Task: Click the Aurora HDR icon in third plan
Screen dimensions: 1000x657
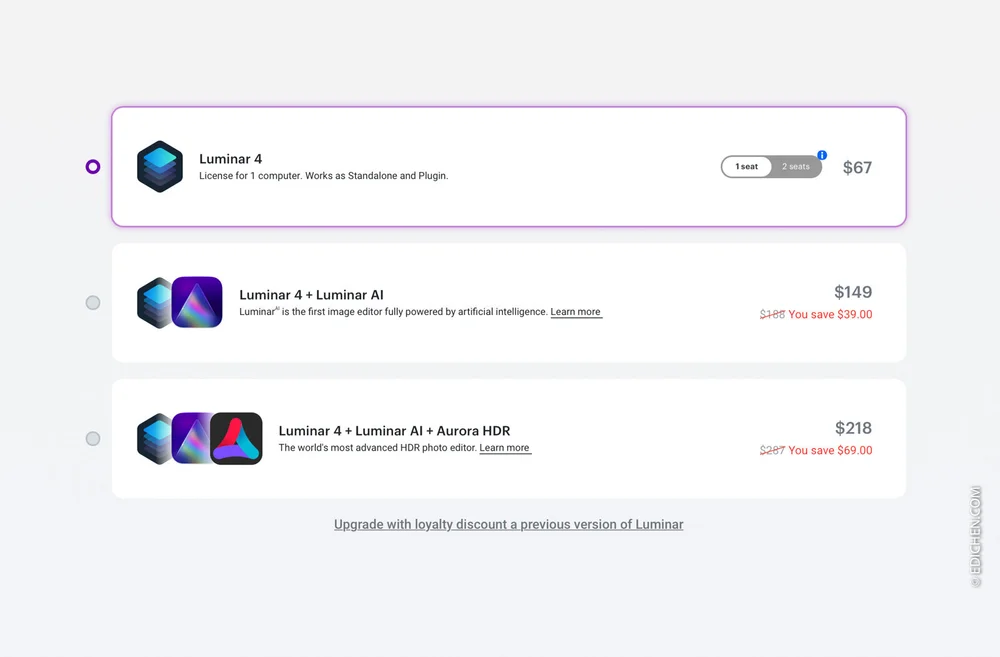Action: point(237,438)
